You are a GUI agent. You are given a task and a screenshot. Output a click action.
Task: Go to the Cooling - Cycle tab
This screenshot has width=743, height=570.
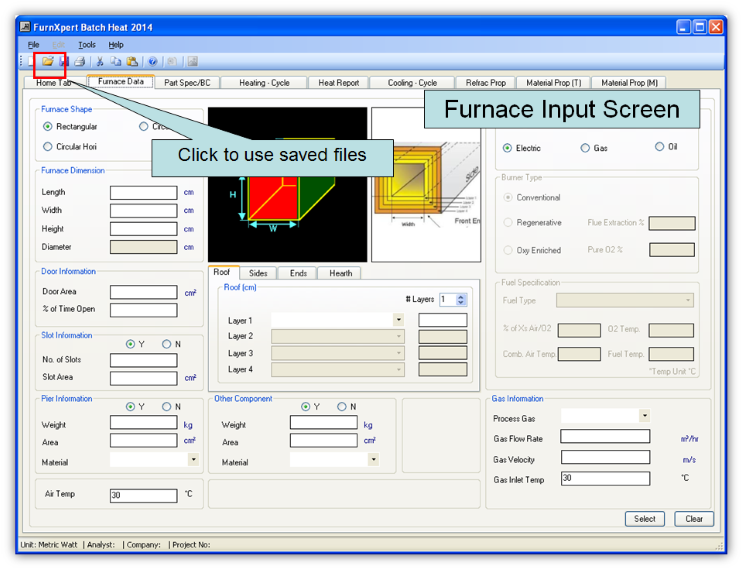(x=412, y=83)
